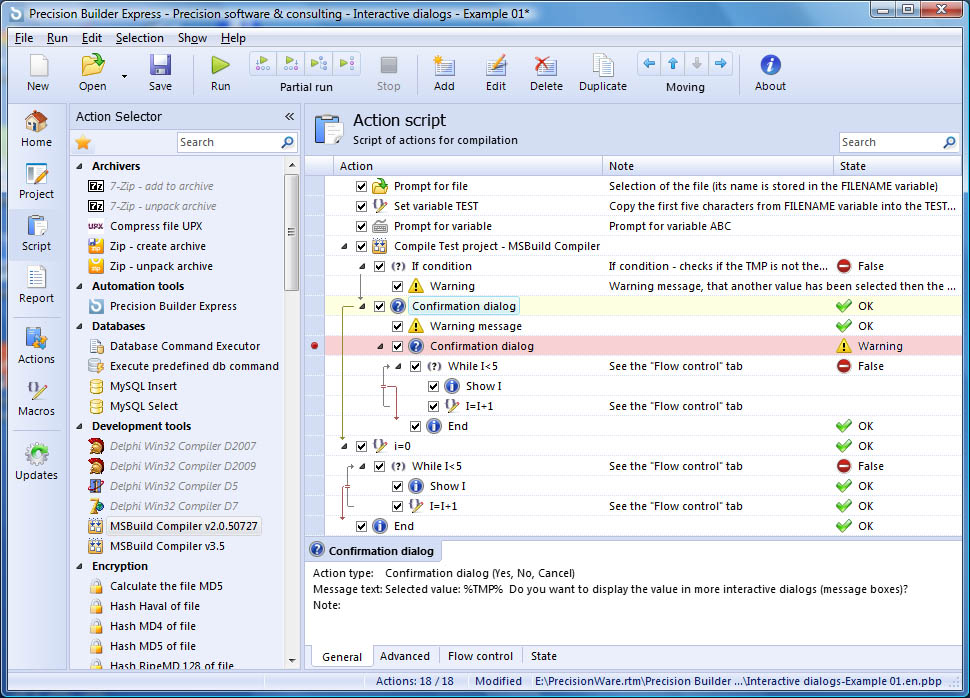The image size is (970, 698).
Task: Uncheck the Warning message action checkbox
Action: [x=397, y=326]
